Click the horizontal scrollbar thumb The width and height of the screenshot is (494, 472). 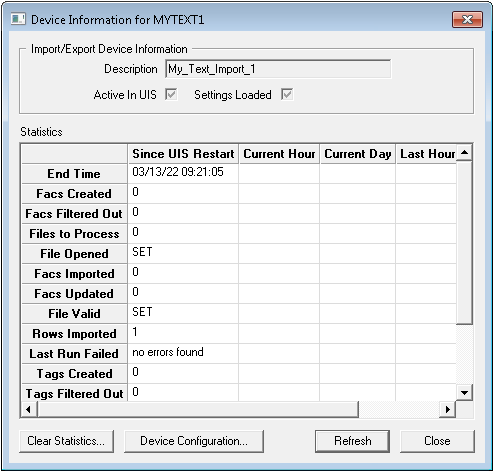pyautogui.click(x=198, y=409)
